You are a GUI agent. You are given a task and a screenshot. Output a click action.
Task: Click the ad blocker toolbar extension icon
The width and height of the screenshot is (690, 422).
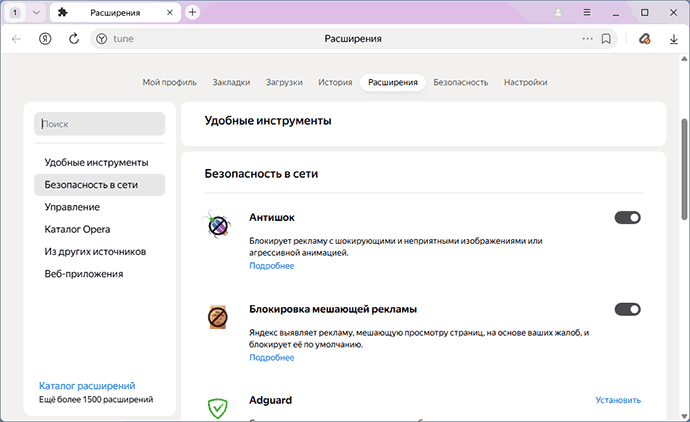(644, 39)
